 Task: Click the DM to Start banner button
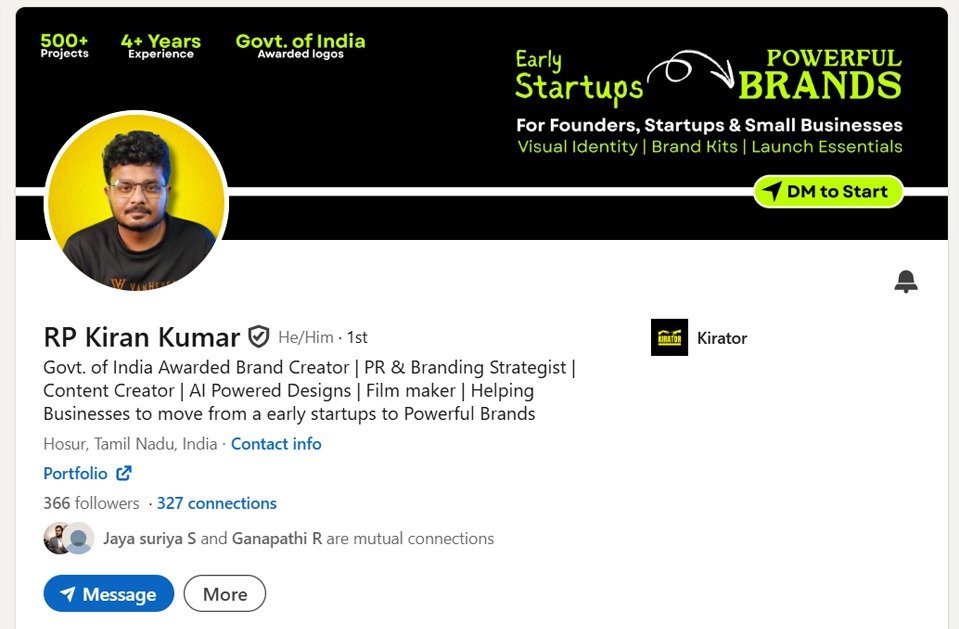pyautogui.click(x=828, y=192)
